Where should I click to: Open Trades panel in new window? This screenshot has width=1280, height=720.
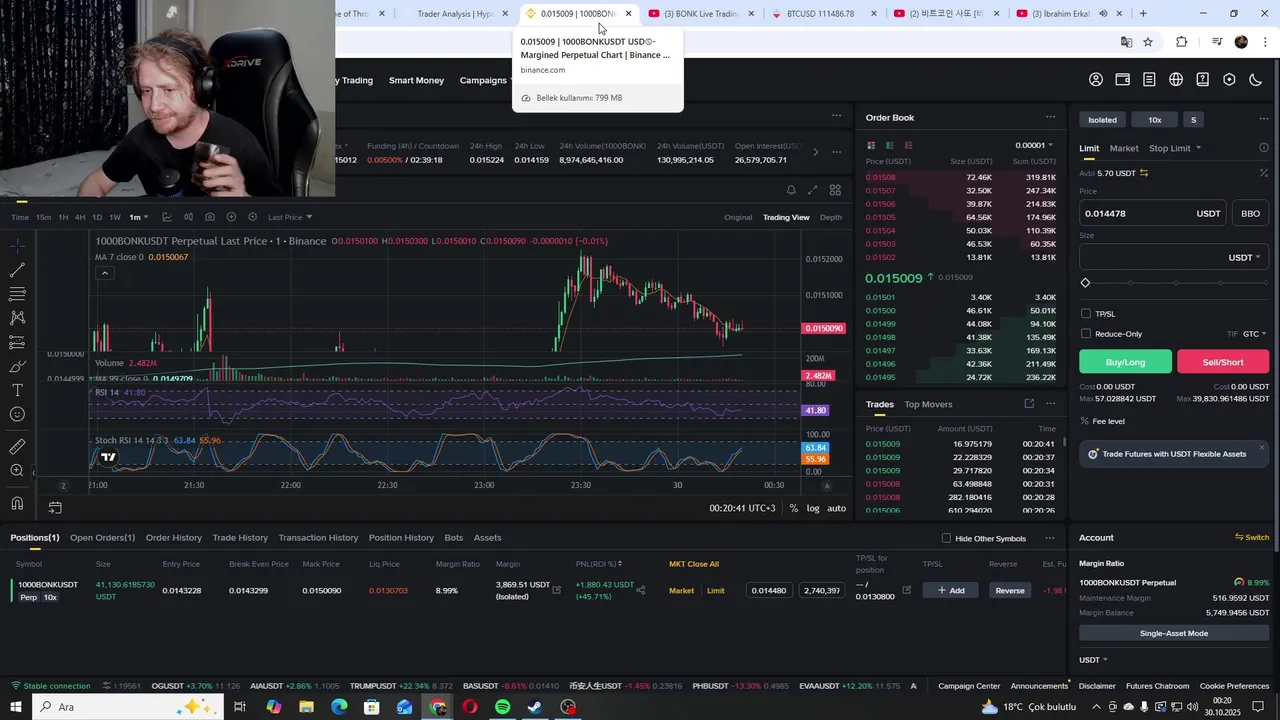click(x=1029, y=404)
